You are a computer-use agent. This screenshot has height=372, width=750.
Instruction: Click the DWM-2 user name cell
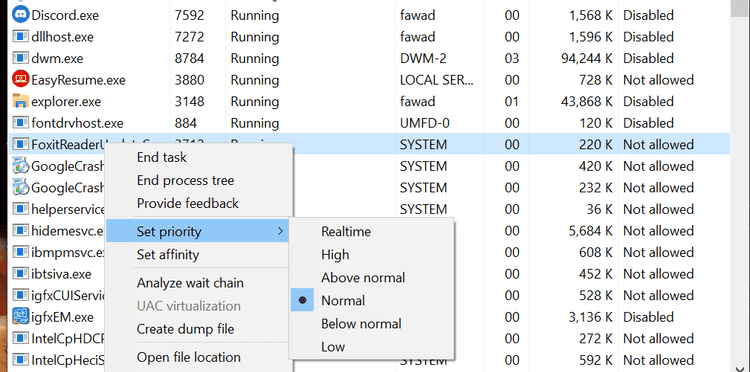pyautogui.click(x=424, y=58)
